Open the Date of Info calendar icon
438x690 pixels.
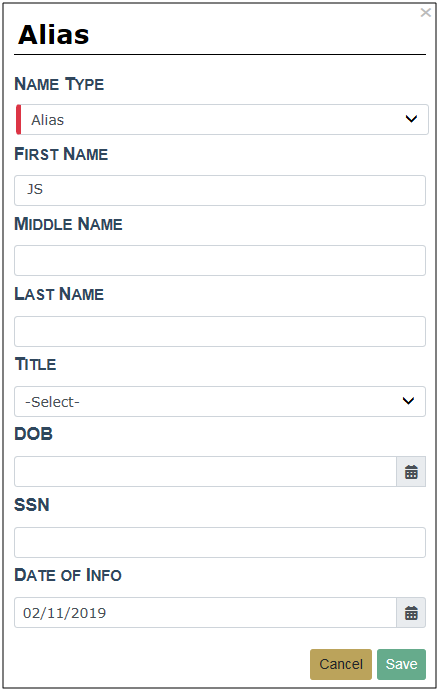pos(411,613)
